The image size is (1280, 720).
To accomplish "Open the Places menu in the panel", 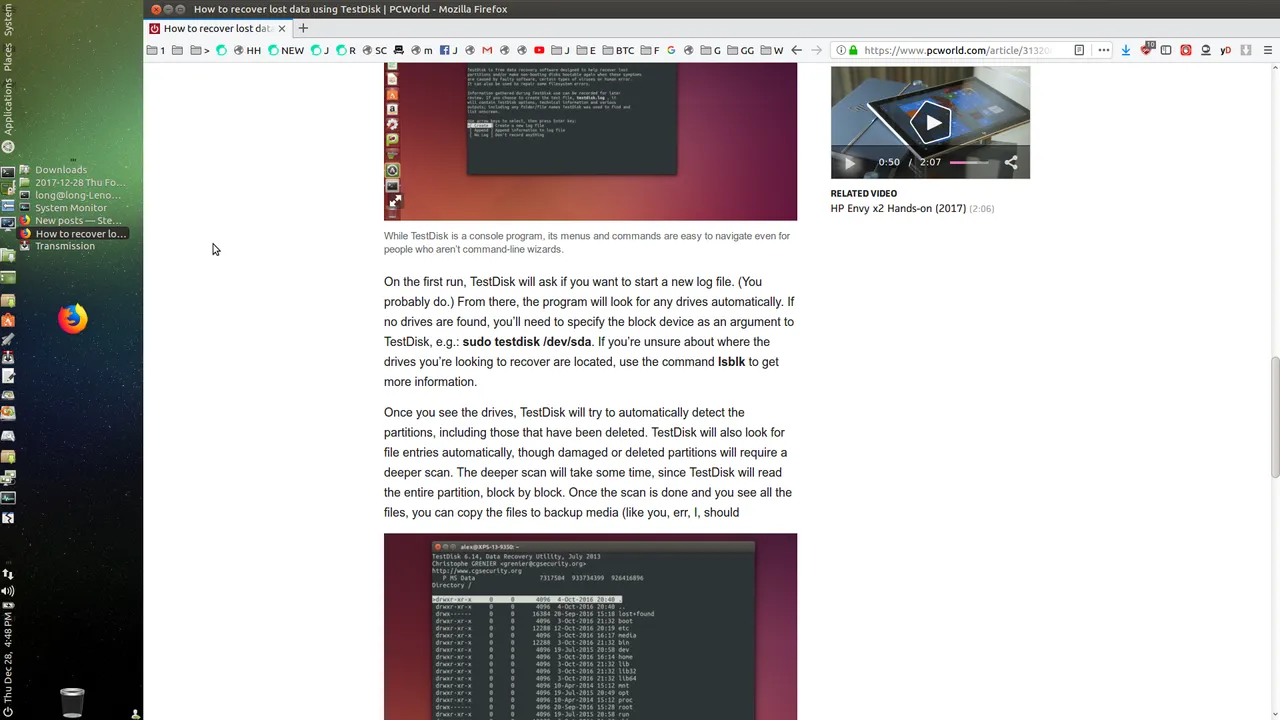I will point(8,56).
